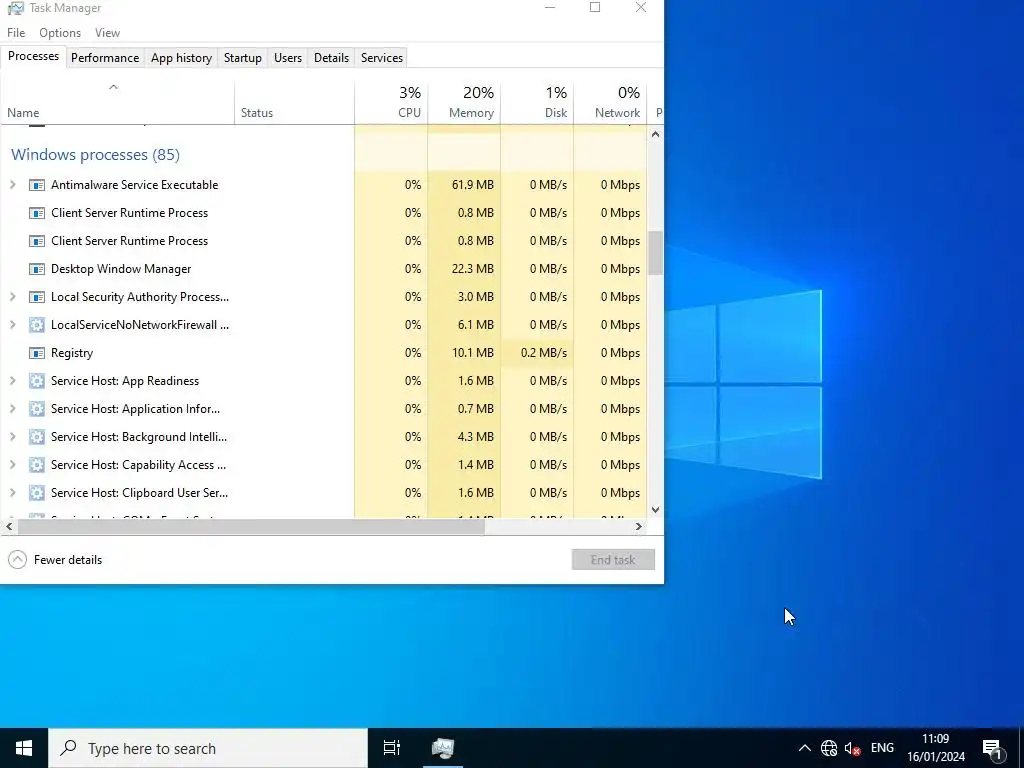This screenshot has height=768, width=1024.
Task: Sort processes by the Name column
Action: [x=118, y=103]
